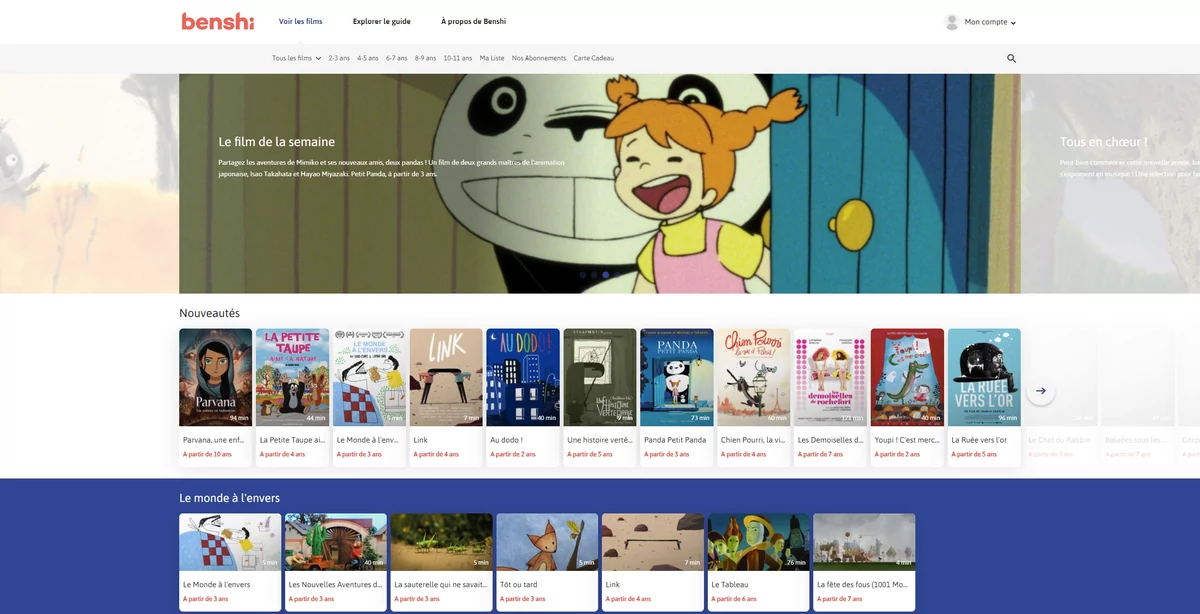1200x614 pixels.
Task: Click the 'Panda Petit Panda' title text
Action: [675, 440]
